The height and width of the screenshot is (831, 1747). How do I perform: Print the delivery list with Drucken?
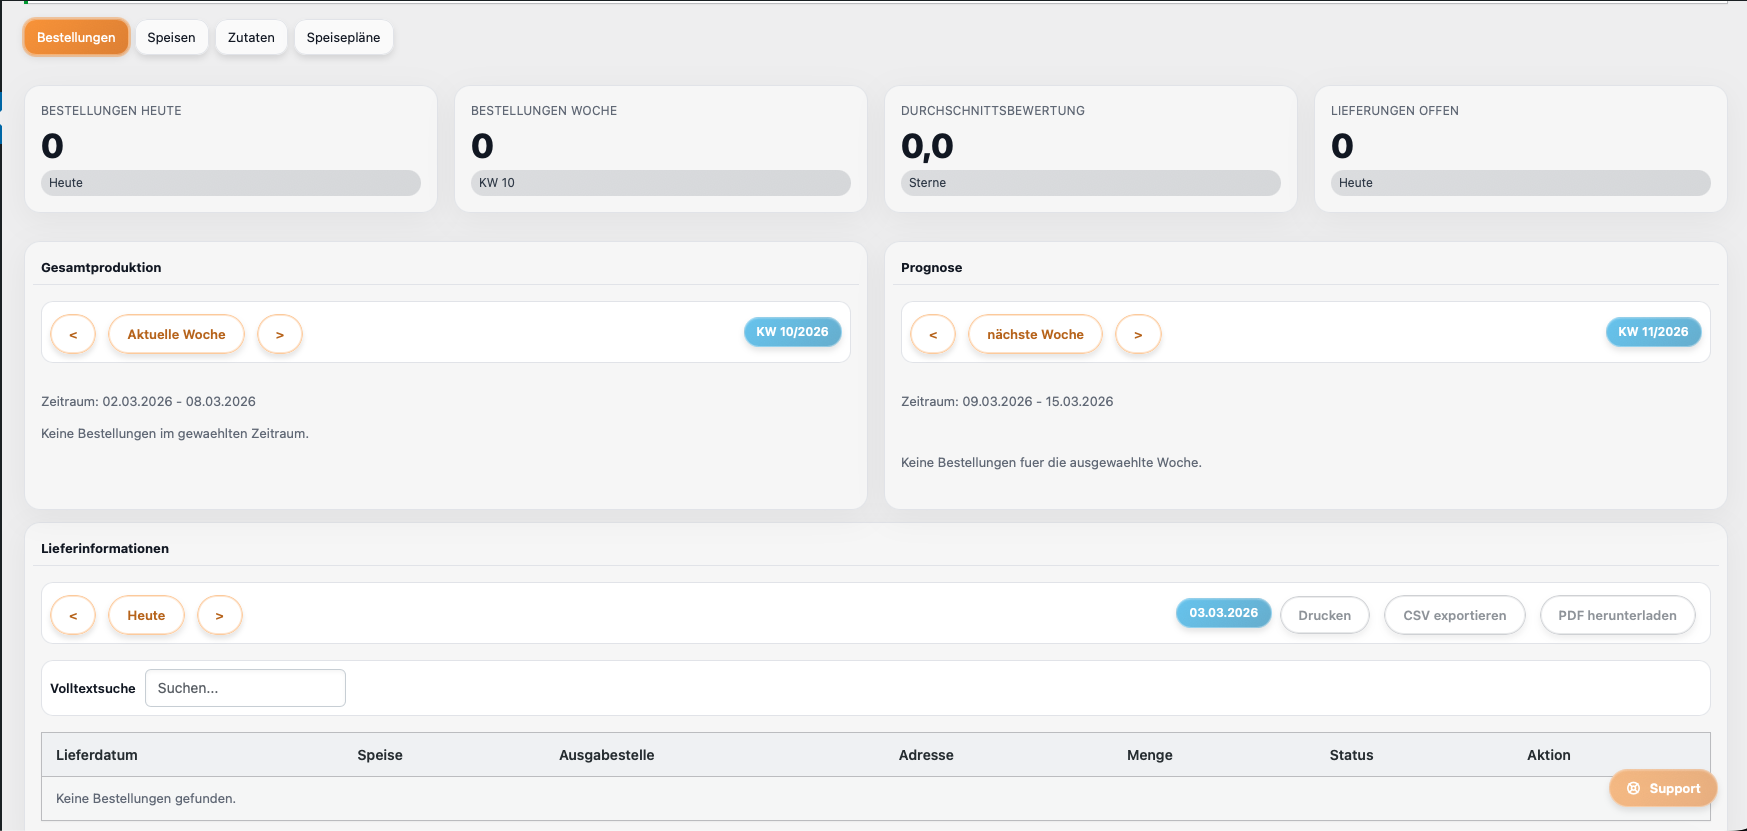pos(1324,615)
